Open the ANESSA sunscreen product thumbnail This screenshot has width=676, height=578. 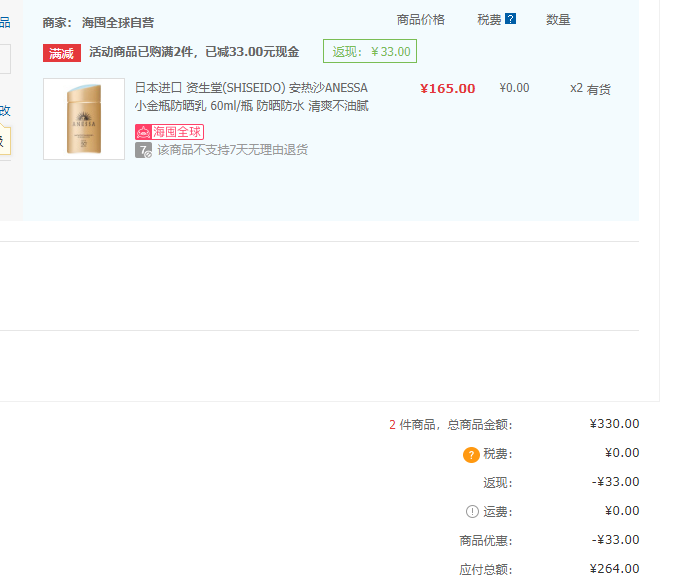[x=84, y=119]
